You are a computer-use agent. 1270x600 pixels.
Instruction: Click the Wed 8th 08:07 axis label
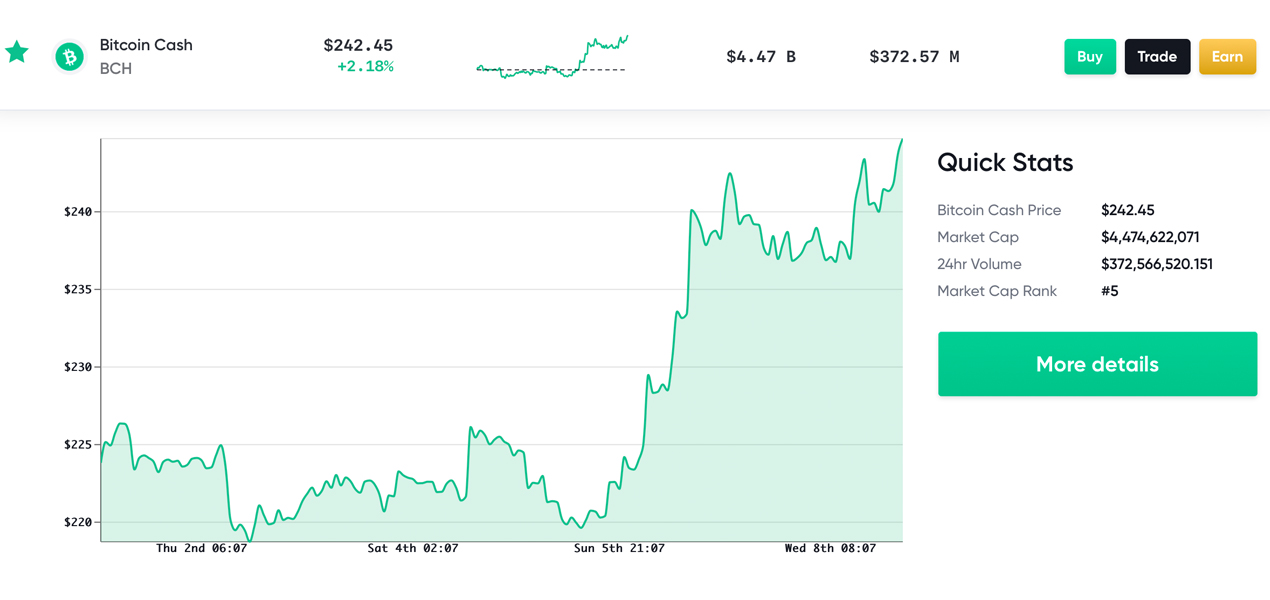[830, 548]
